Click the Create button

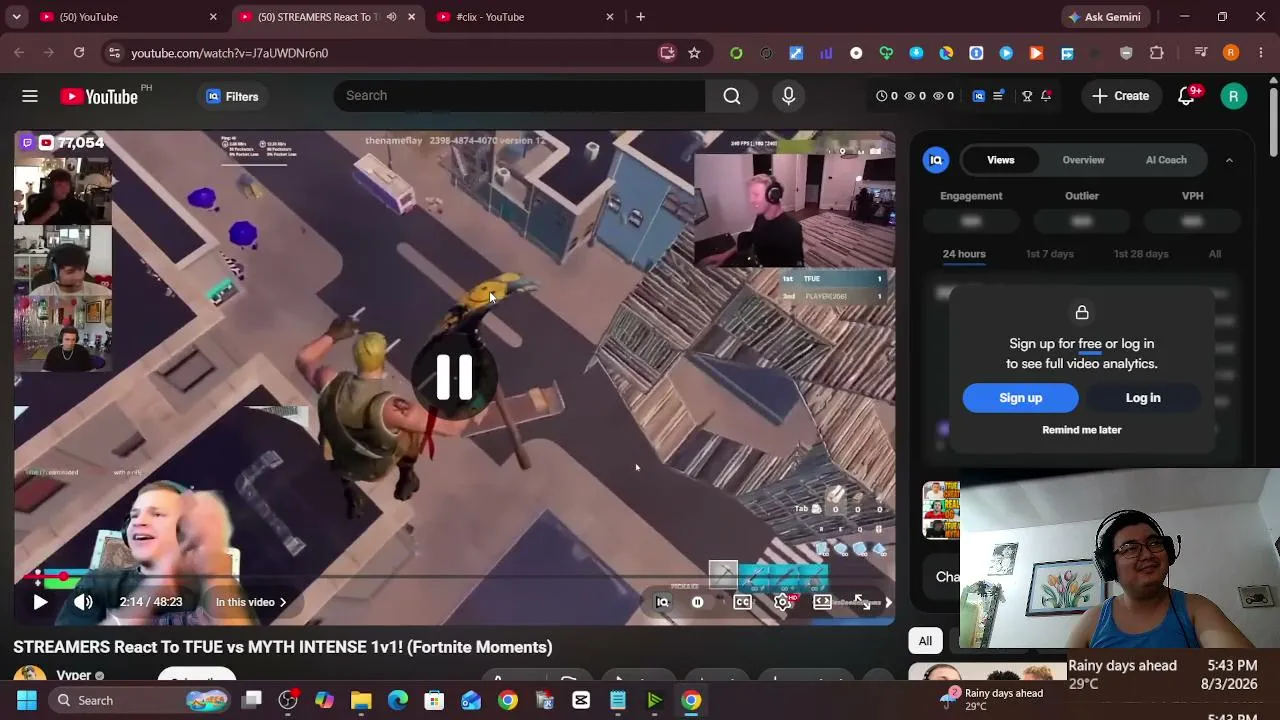click(x=1121, y=96)
